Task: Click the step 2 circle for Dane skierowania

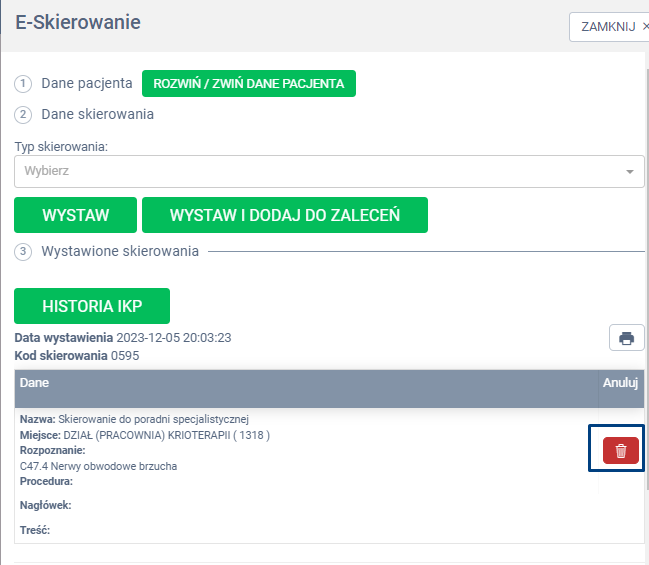Action: pyautogui.click(x=24, y=114)
